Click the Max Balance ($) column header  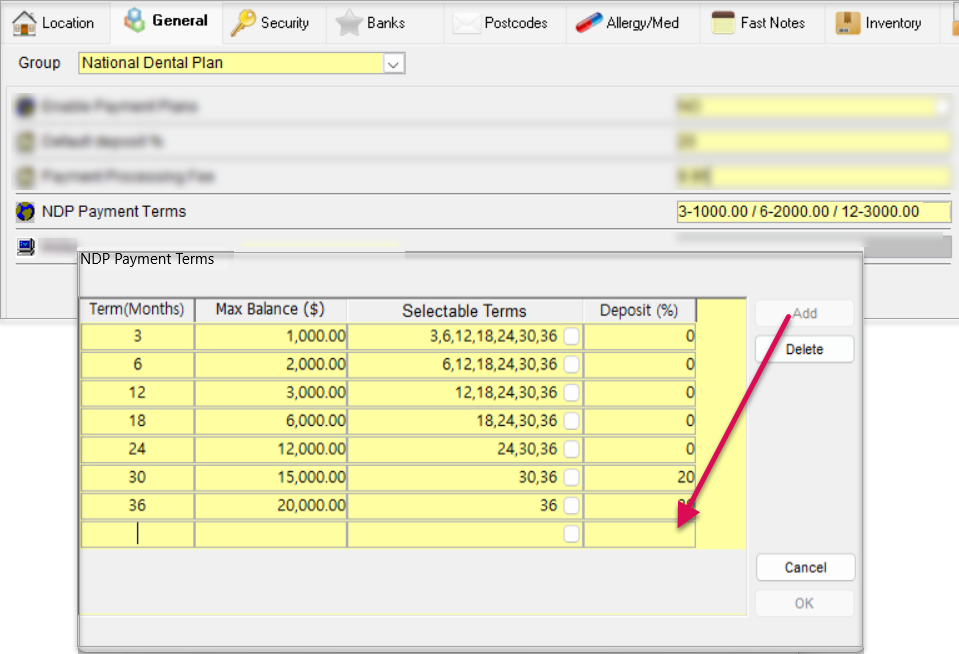[270, 310]
